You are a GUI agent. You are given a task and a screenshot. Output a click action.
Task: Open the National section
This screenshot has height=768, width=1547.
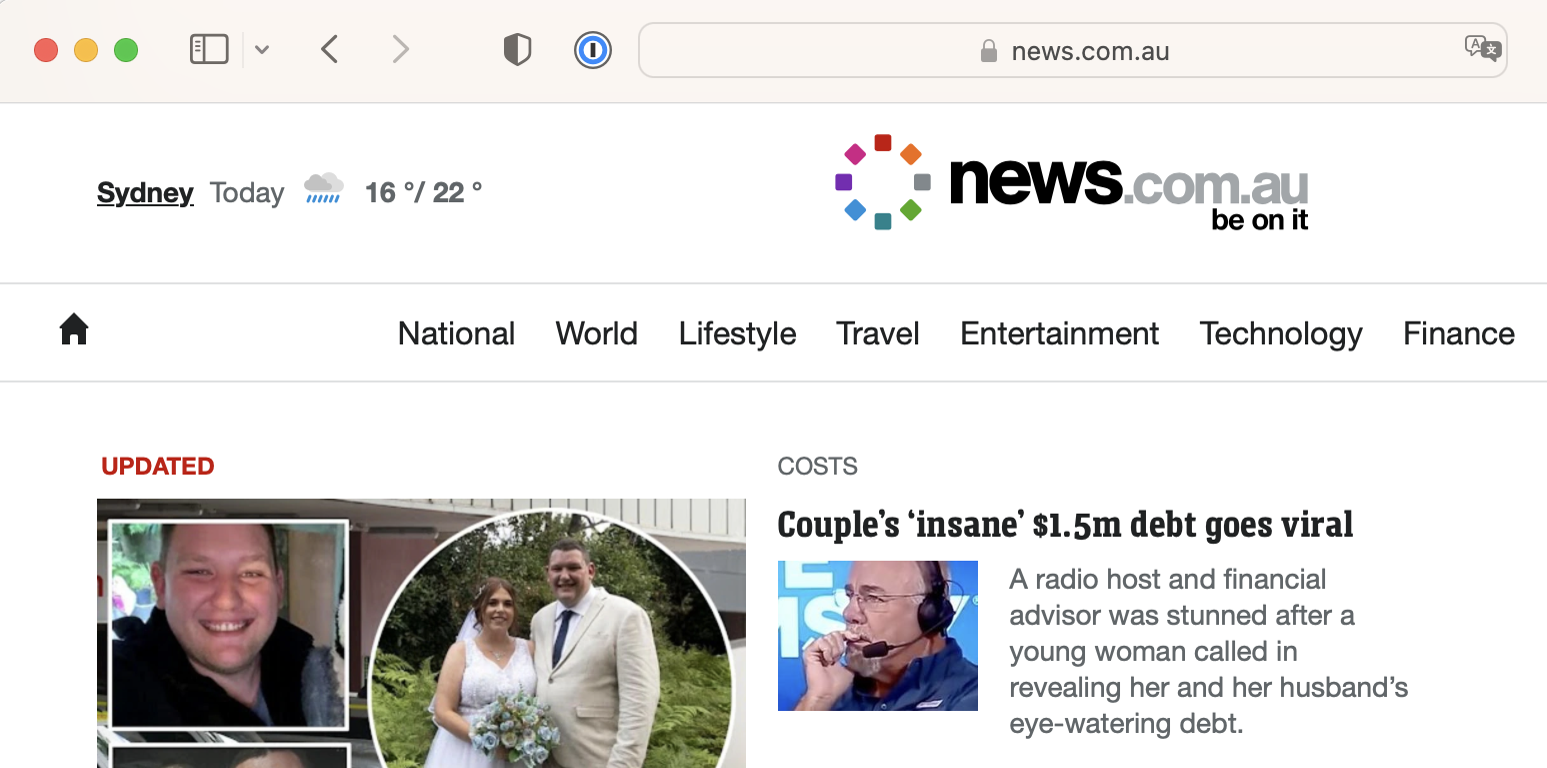pyautogui.click(x=457, y=333)
